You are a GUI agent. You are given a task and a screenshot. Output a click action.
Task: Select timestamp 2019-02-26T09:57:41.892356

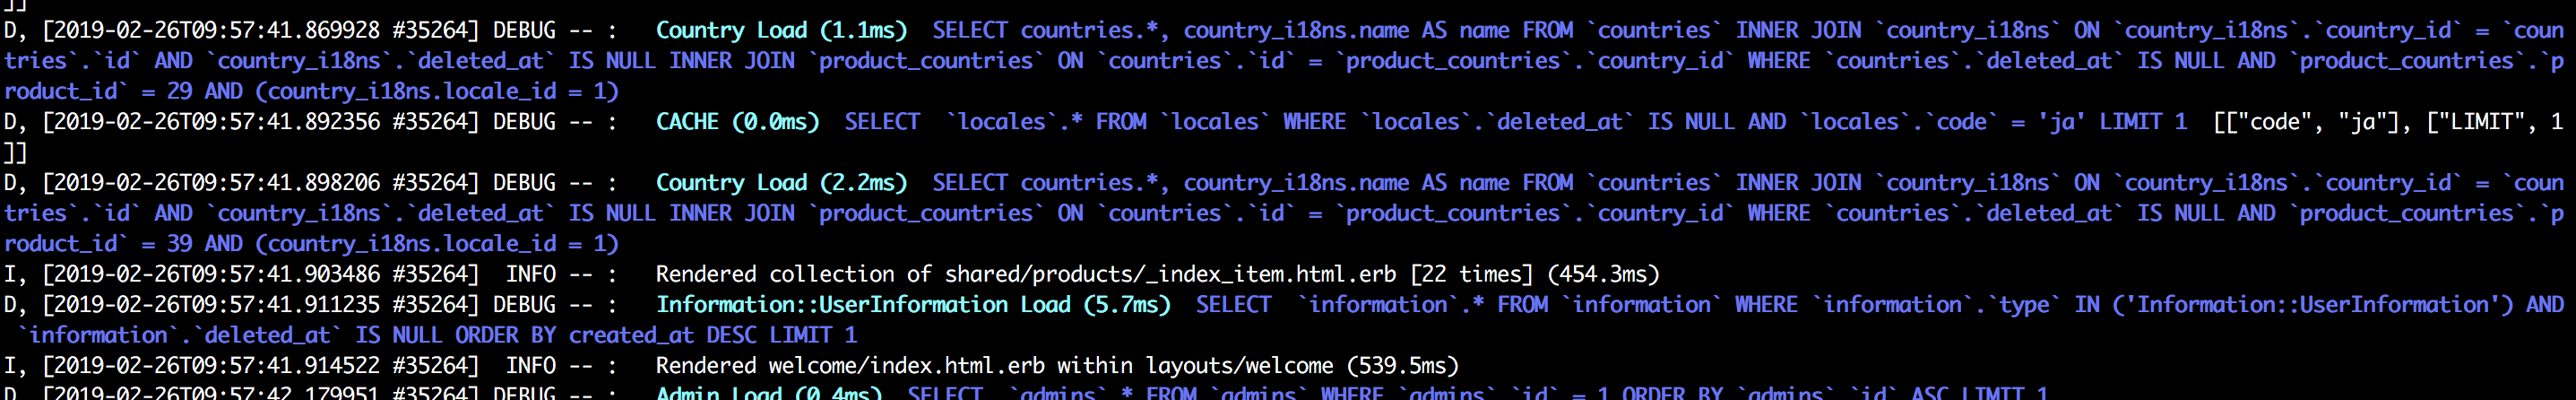pos(217,122)
